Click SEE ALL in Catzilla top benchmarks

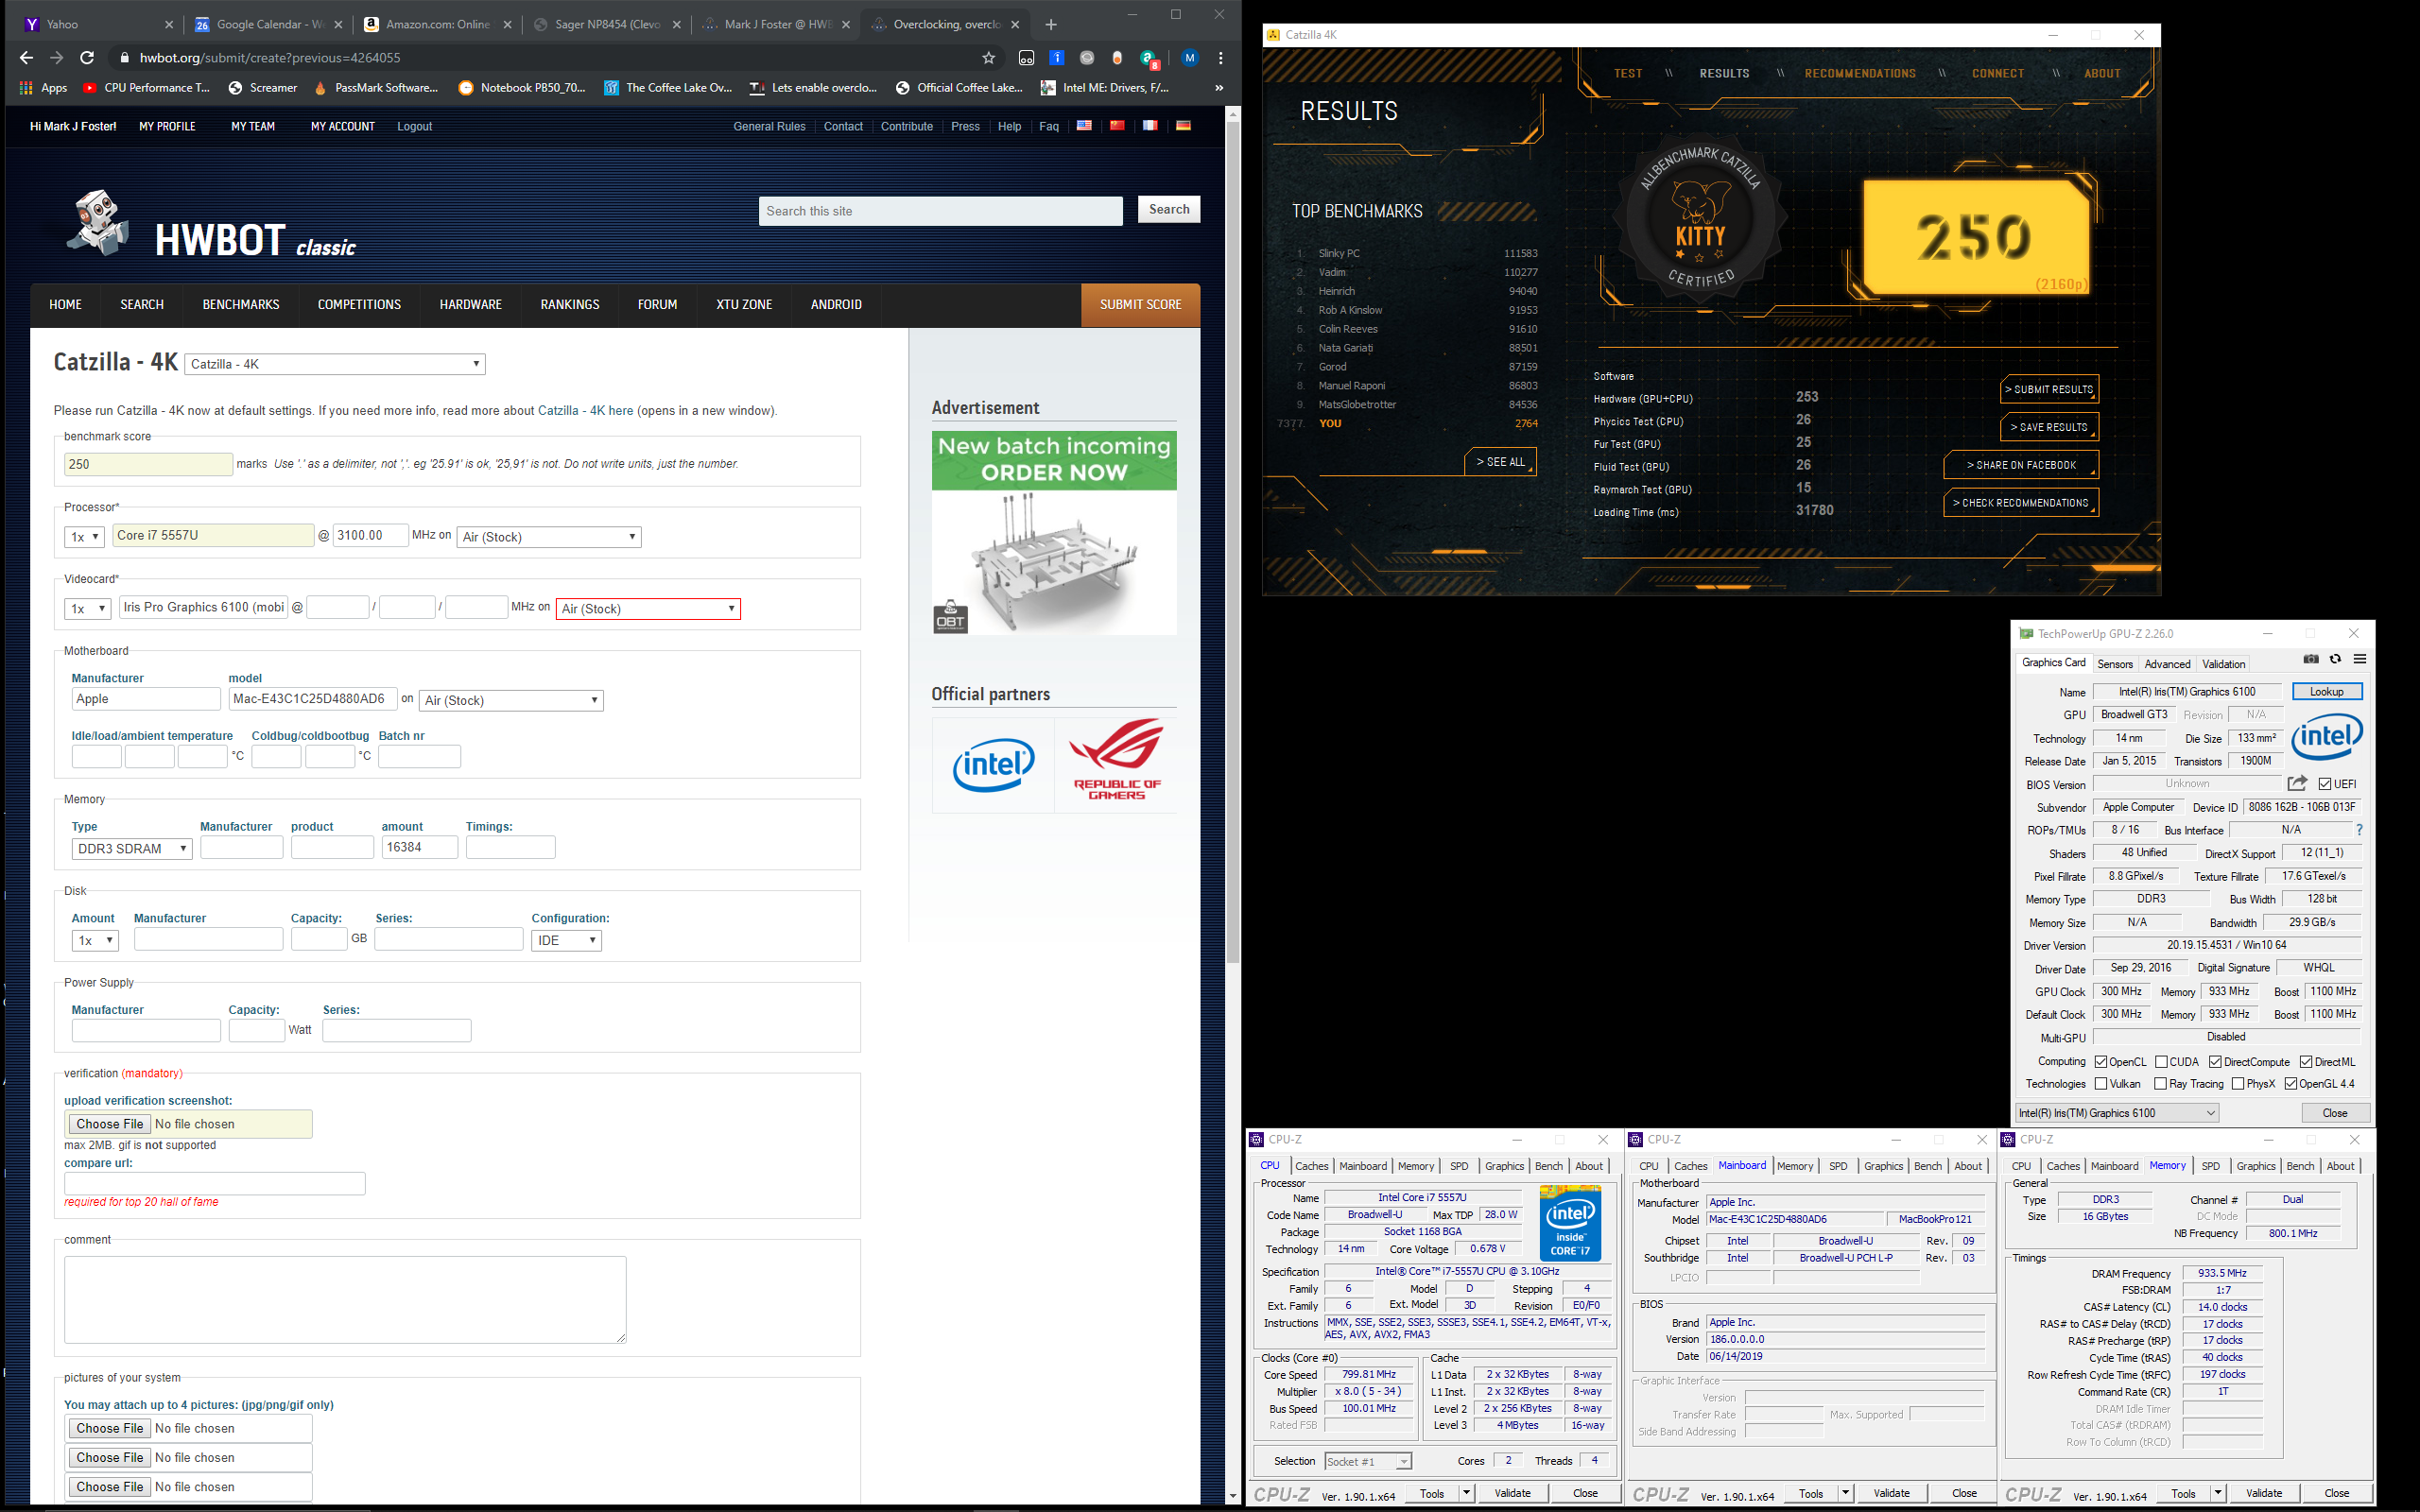point(1500,462)
